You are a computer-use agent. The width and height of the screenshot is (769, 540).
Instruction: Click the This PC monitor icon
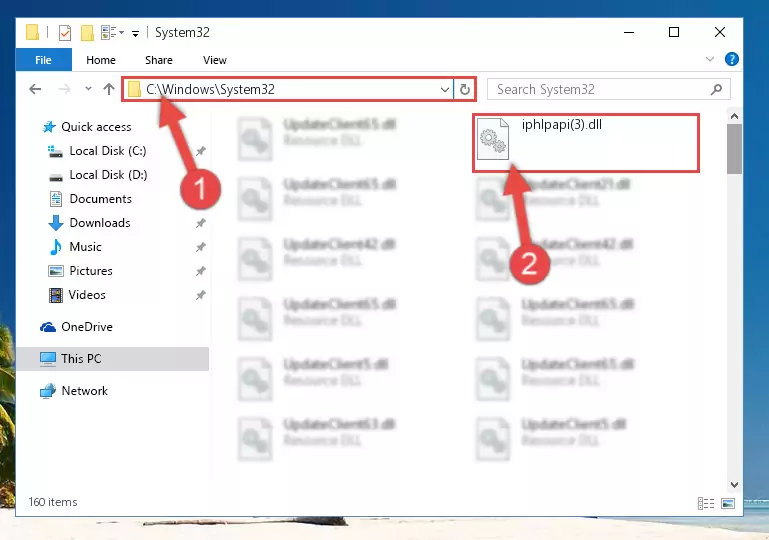point(48,359)
